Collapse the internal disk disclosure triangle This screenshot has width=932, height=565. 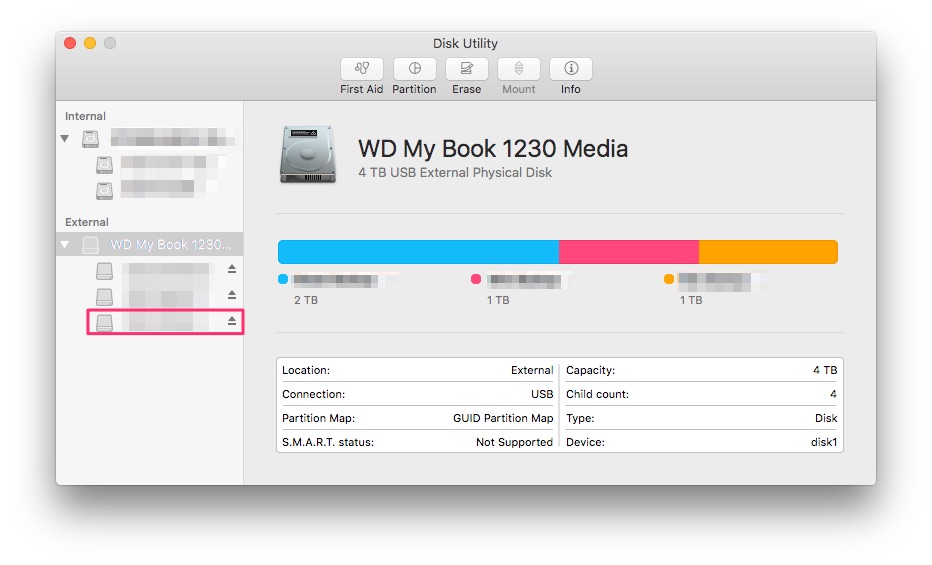point(65,139)
